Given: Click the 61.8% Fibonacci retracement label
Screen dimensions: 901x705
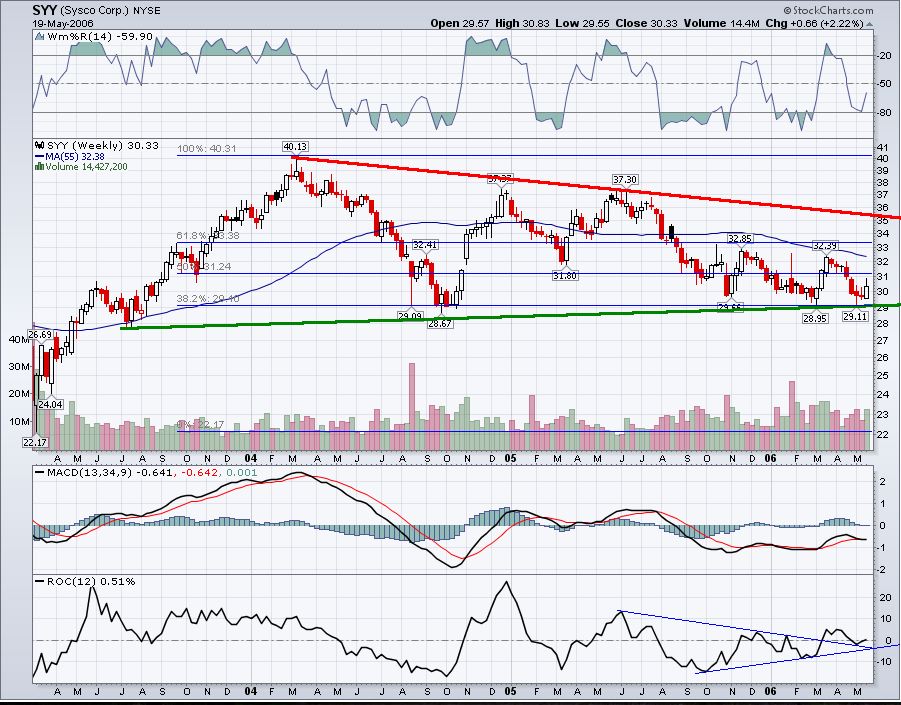Looking at the screenshot, I should pos(207,236).
